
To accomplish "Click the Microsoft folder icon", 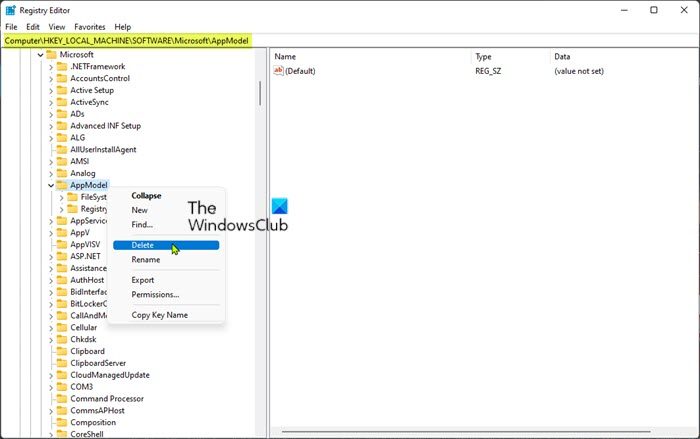I will (51, 54).
